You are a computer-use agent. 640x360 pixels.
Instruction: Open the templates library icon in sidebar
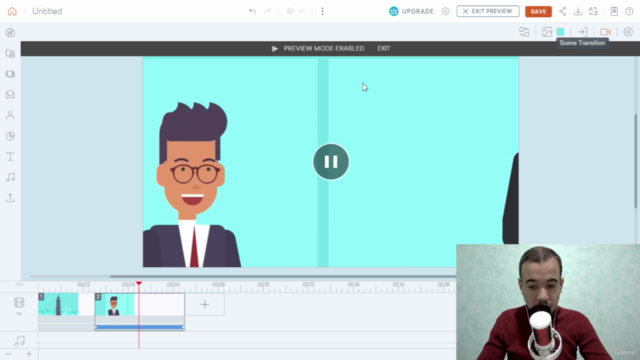click(x=10, y=53)
